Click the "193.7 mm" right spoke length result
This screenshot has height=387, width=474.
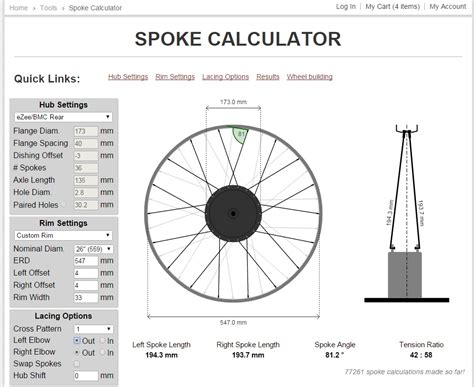coord(248,355)
